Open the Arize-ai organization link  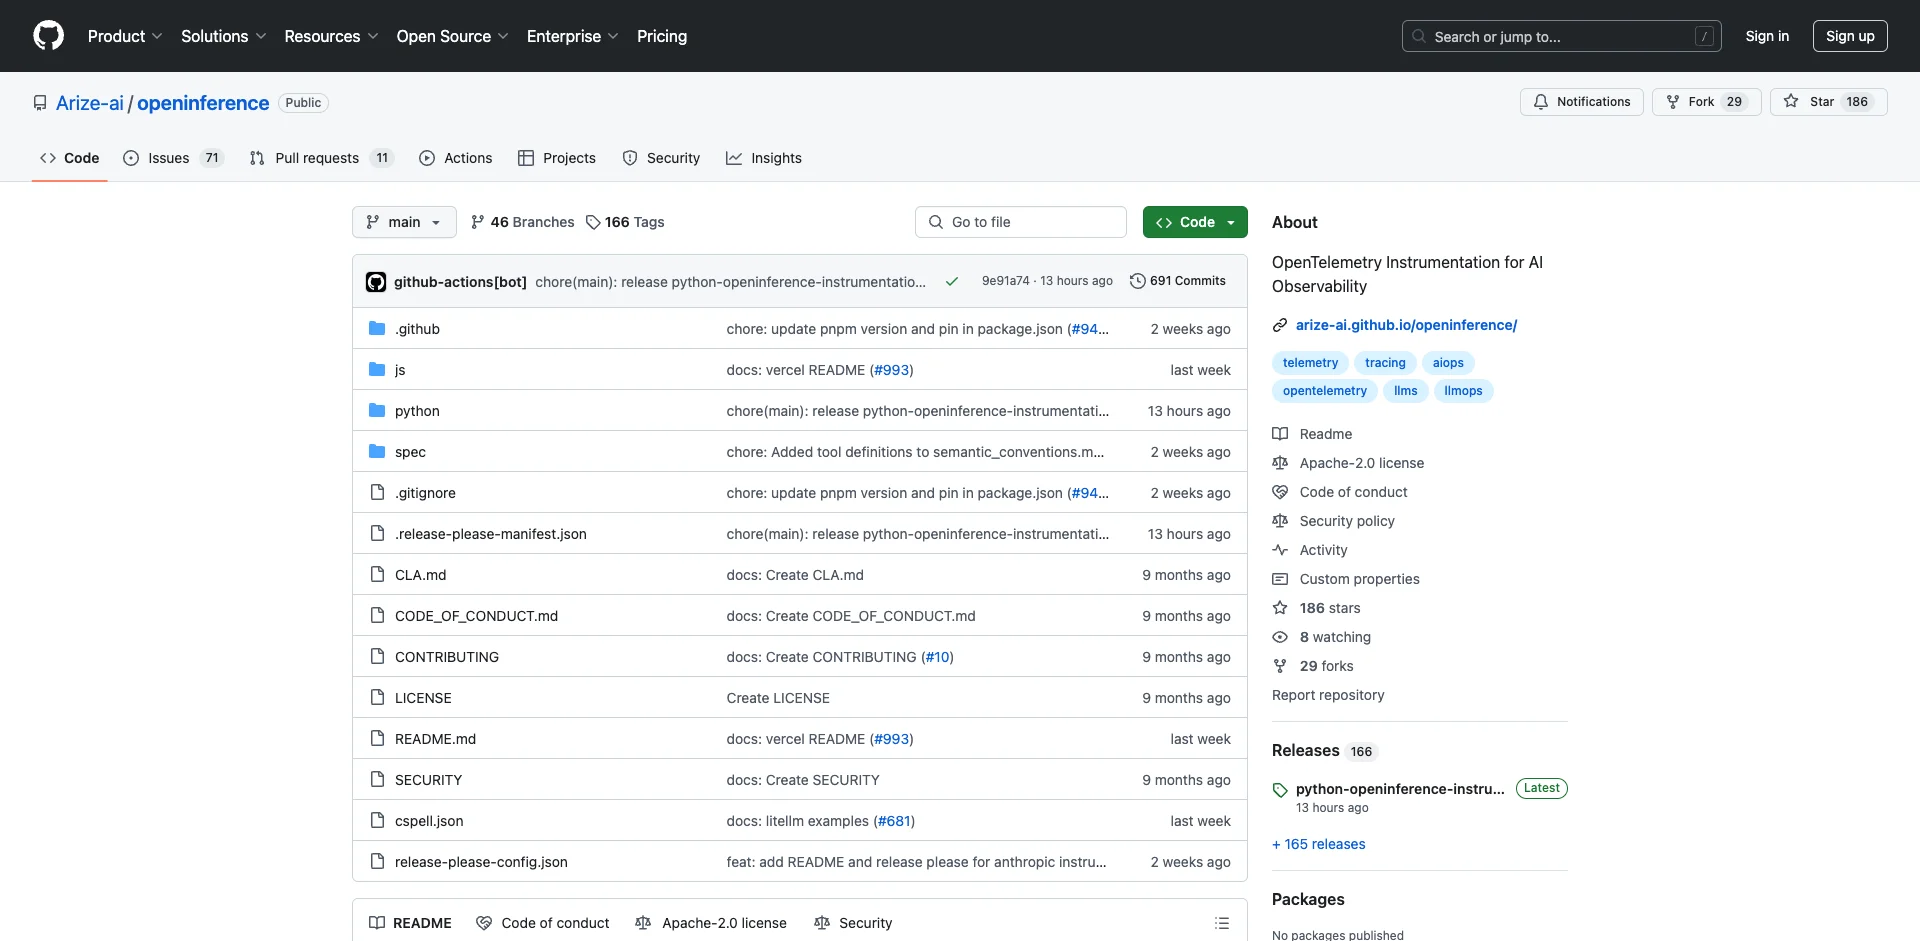pyautogui.click(x=90, y=103)
